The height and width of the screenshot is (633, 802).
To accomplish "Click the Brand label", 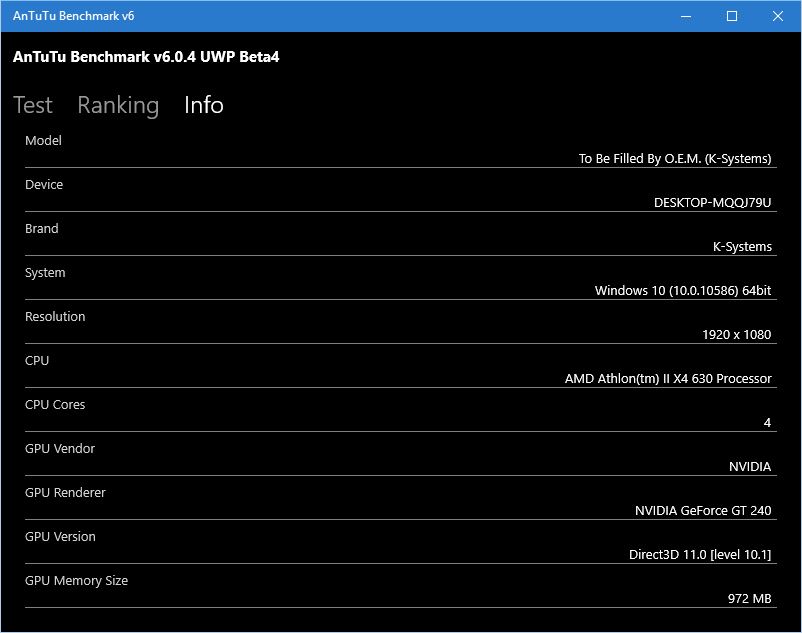I will point(42,229).
